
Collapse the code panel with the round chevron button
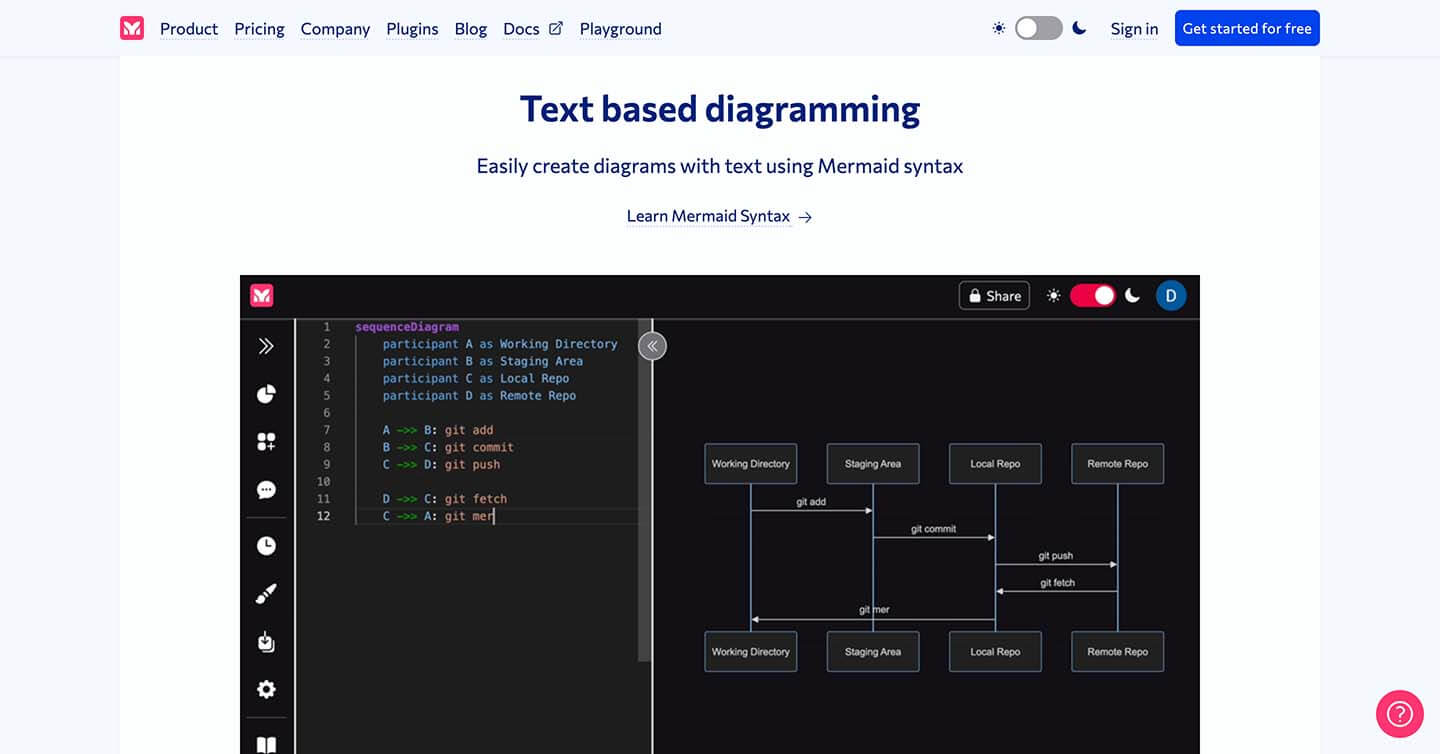pyautogui.click(x=652, y=346)
